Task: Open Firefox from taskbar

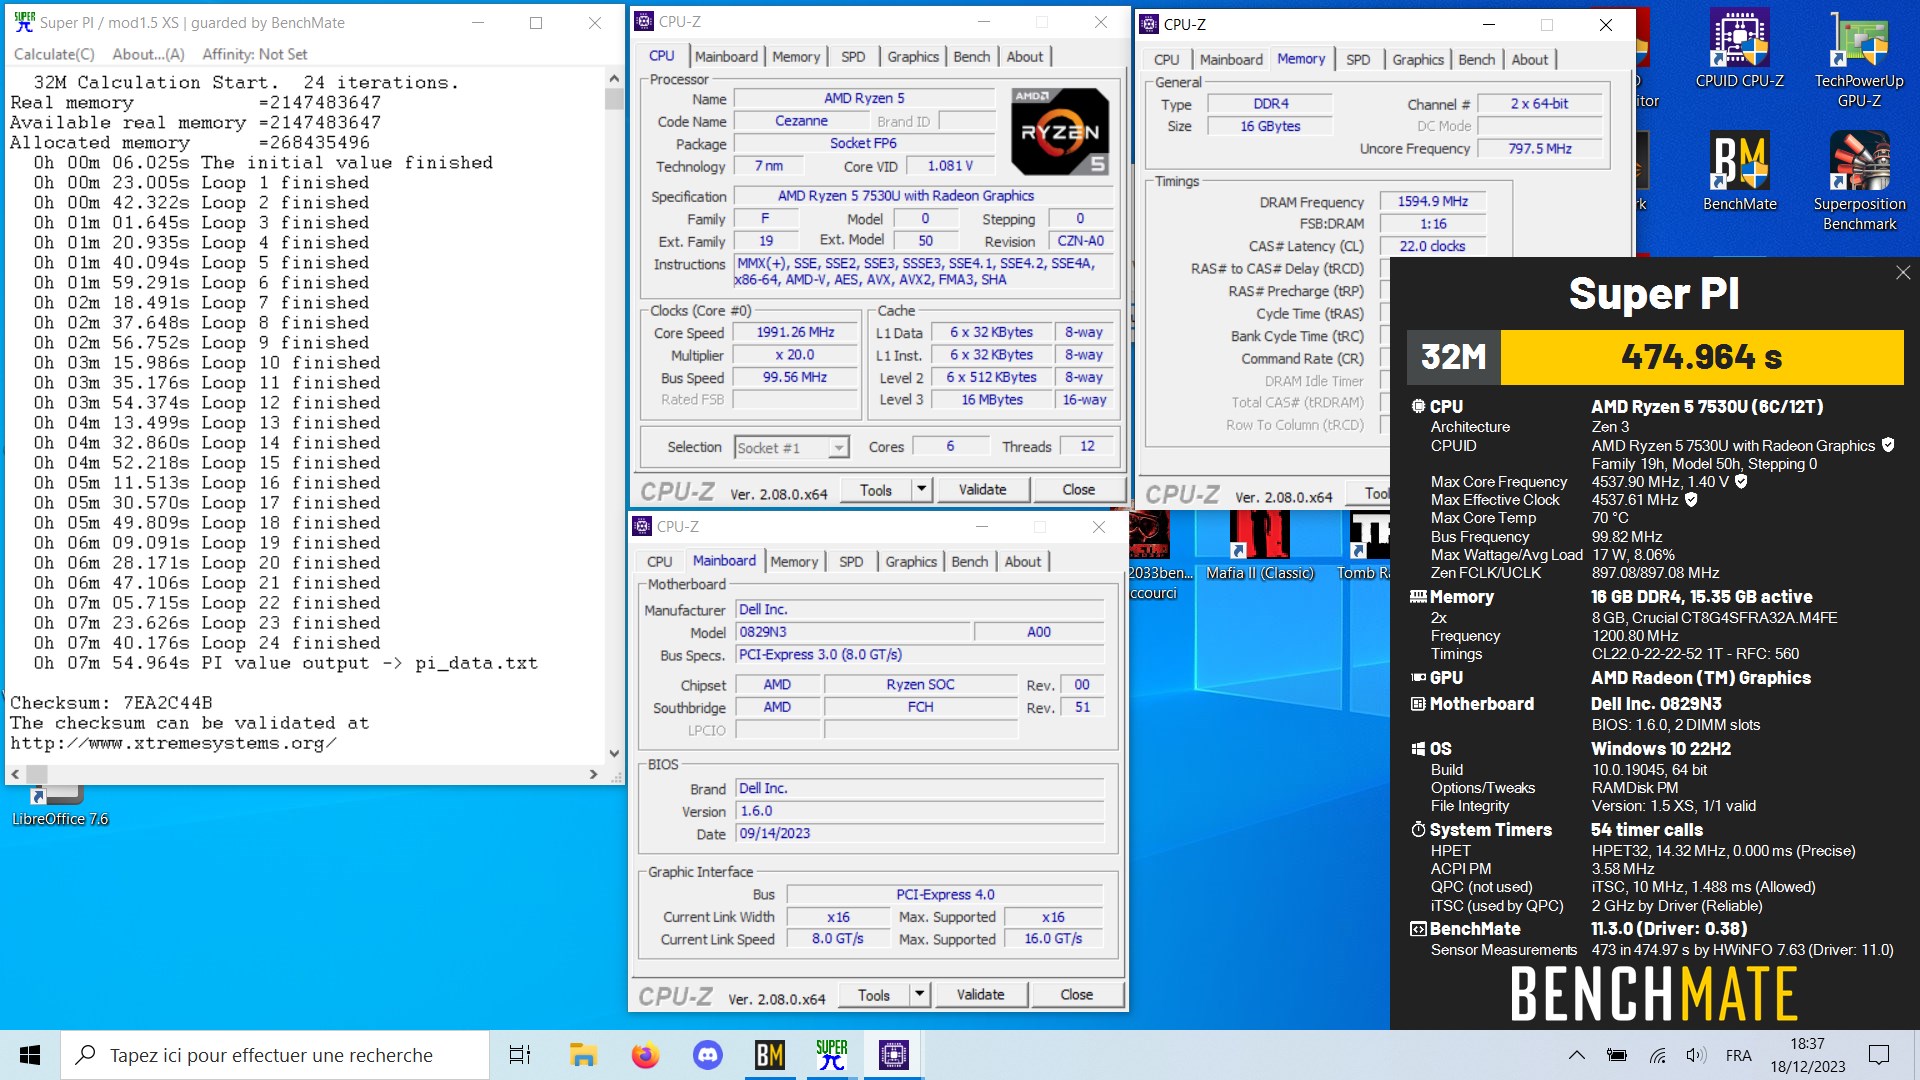Action: pyautogui.click(x=645, y=1055)
